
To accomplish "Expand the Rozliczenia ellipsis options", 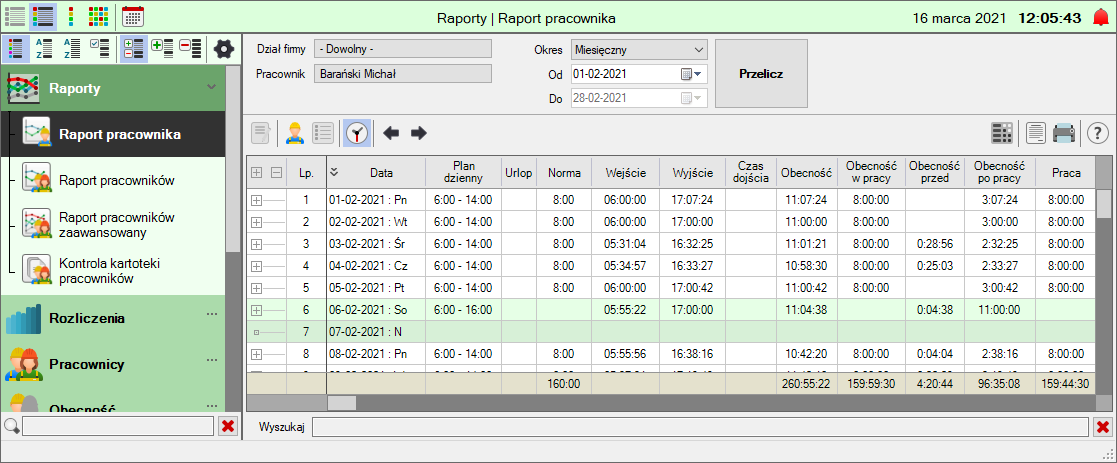I will 212,314.
